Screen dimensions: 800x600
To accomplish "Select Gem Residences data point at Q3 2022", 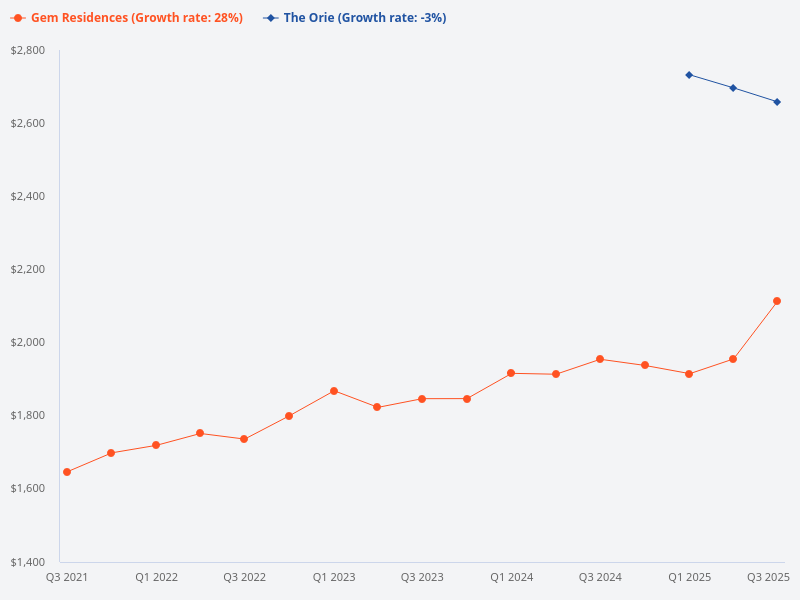I will tap(244, 439).
